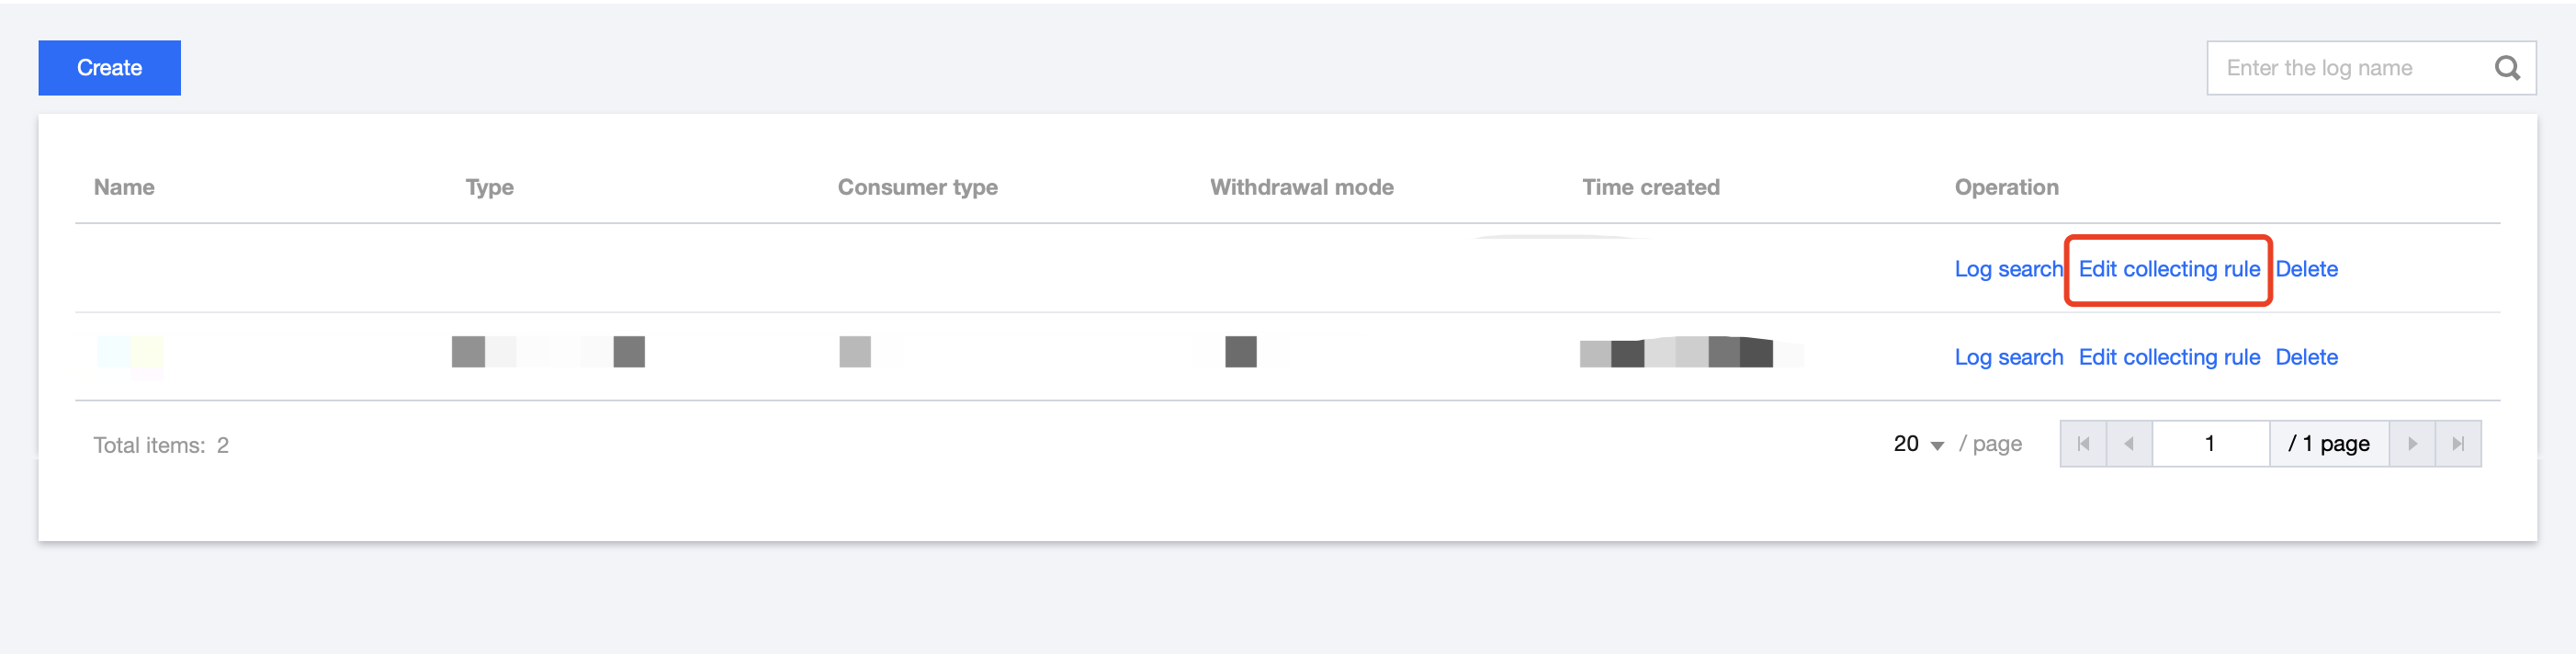Image resolution: width=2576 pixels, height=654 pixels.
Task: Edit collecting rule for the second row
Action: [2169, 357]
